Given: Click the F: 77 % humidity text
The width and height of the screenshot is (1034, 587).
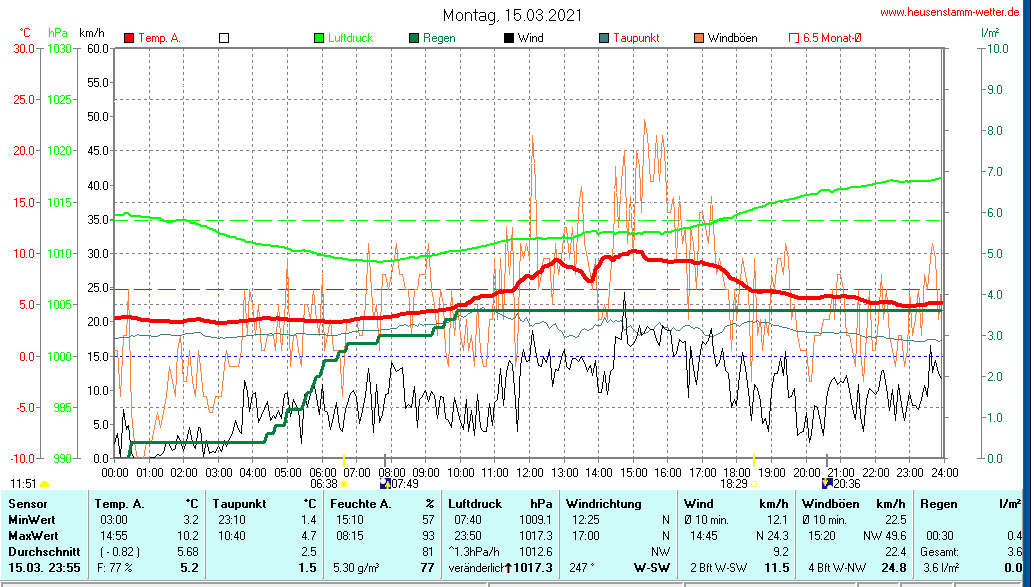Looking at the screenshot, I should tap(115, 568).
